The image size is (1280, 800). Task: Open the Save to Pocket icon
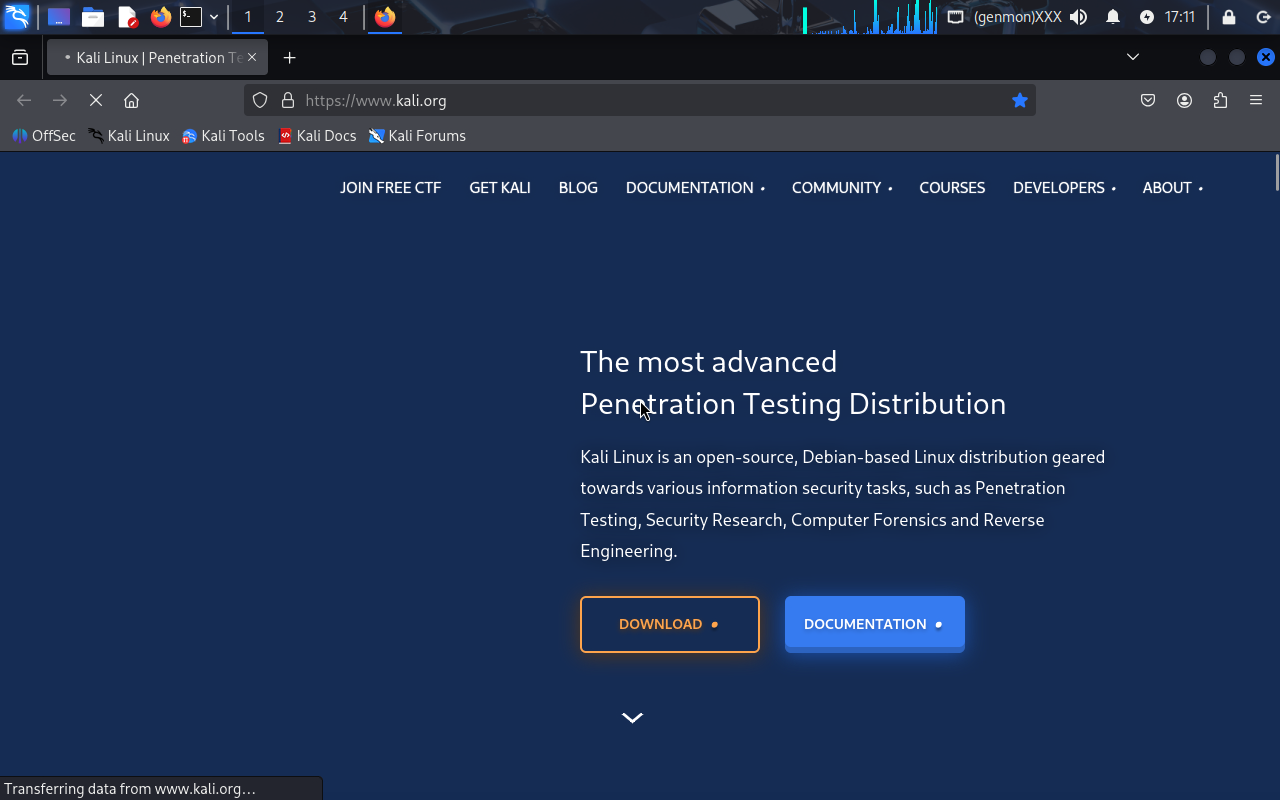[1148, 100]
